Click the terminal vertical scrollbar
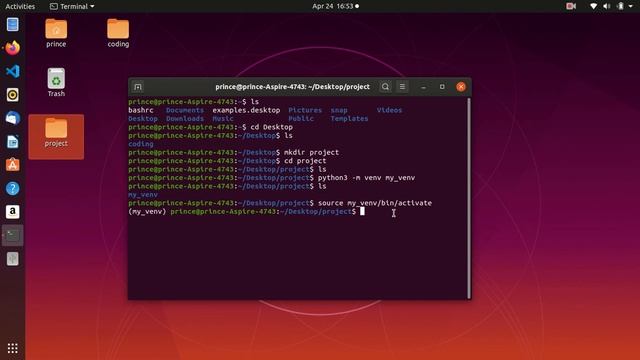This screenshot has width=640, height=360. (469, 198)
